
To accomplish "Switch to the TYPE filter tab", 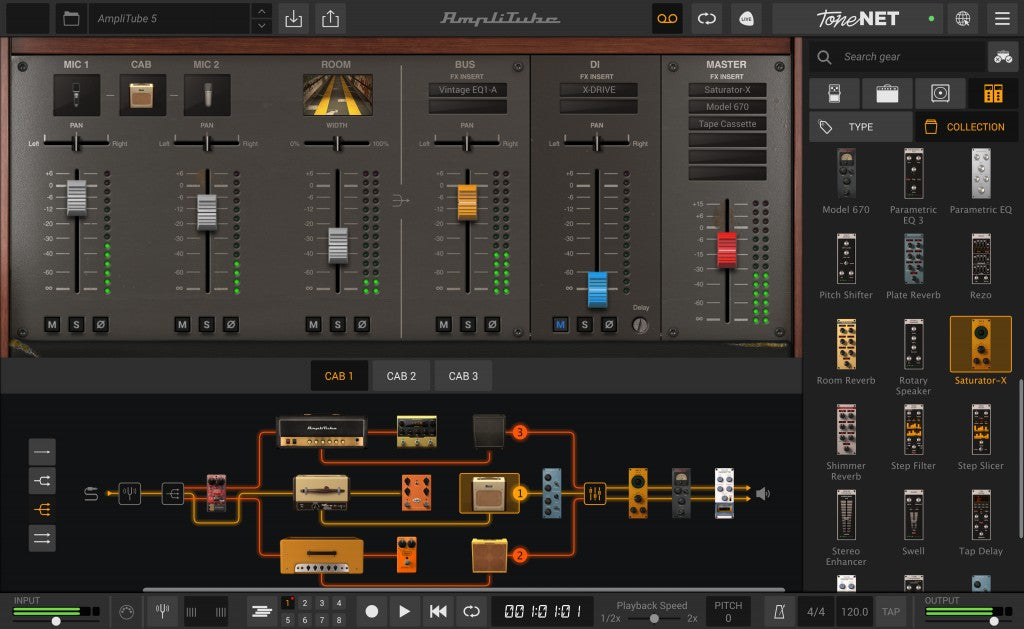I will click(x=858, y=126).
